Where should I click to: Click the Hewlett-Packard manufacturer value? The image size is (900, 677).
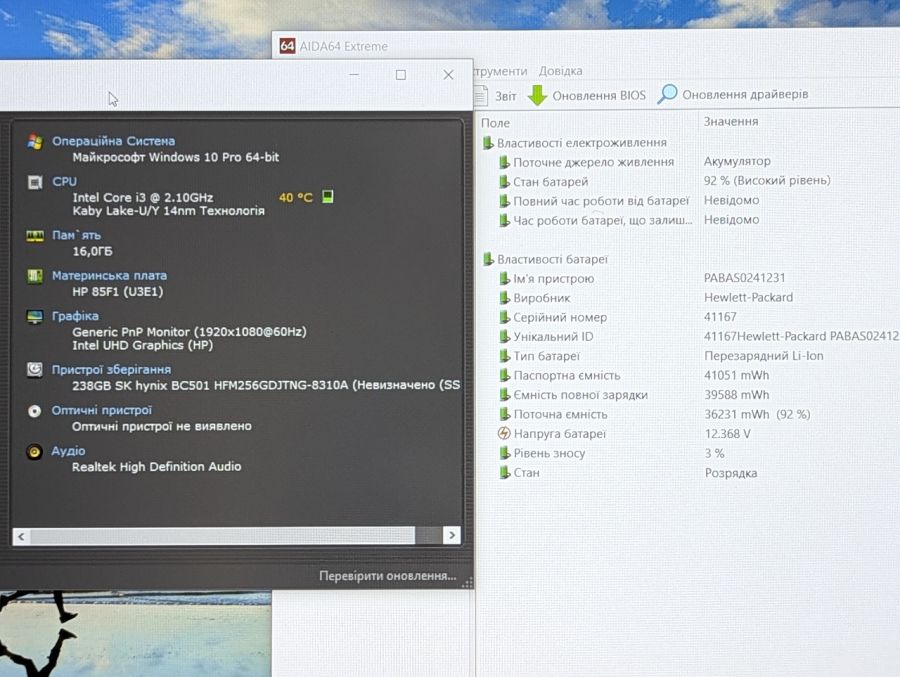(748, 297)
